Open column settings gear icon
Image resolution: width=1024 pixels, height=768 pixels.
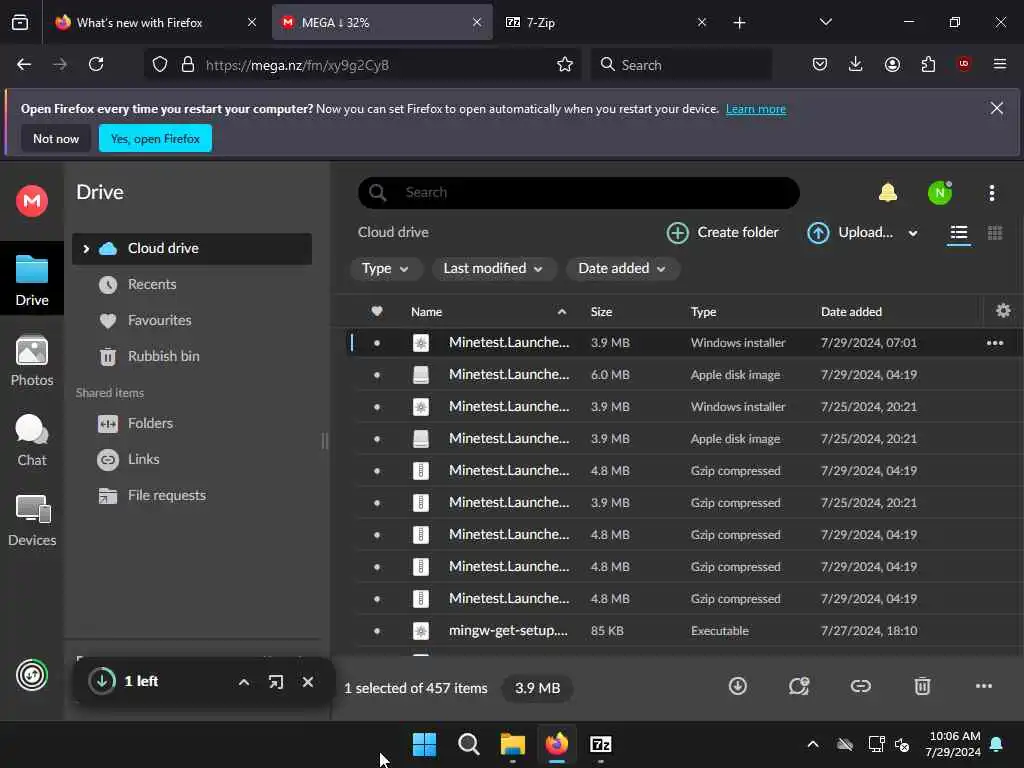pyautogui.click(x=1003, y=311)
